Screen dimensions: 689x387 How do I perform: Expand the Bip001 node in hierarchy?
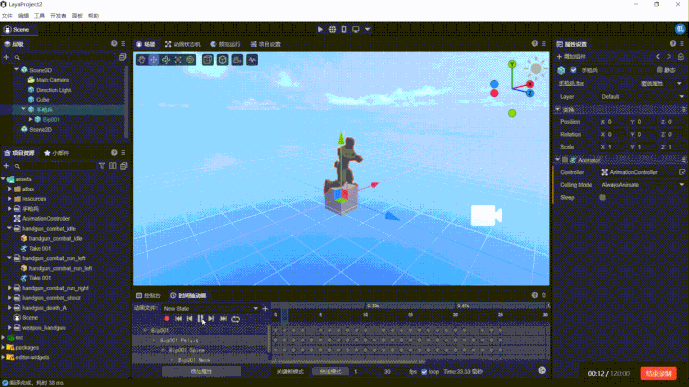click(31, 119)
